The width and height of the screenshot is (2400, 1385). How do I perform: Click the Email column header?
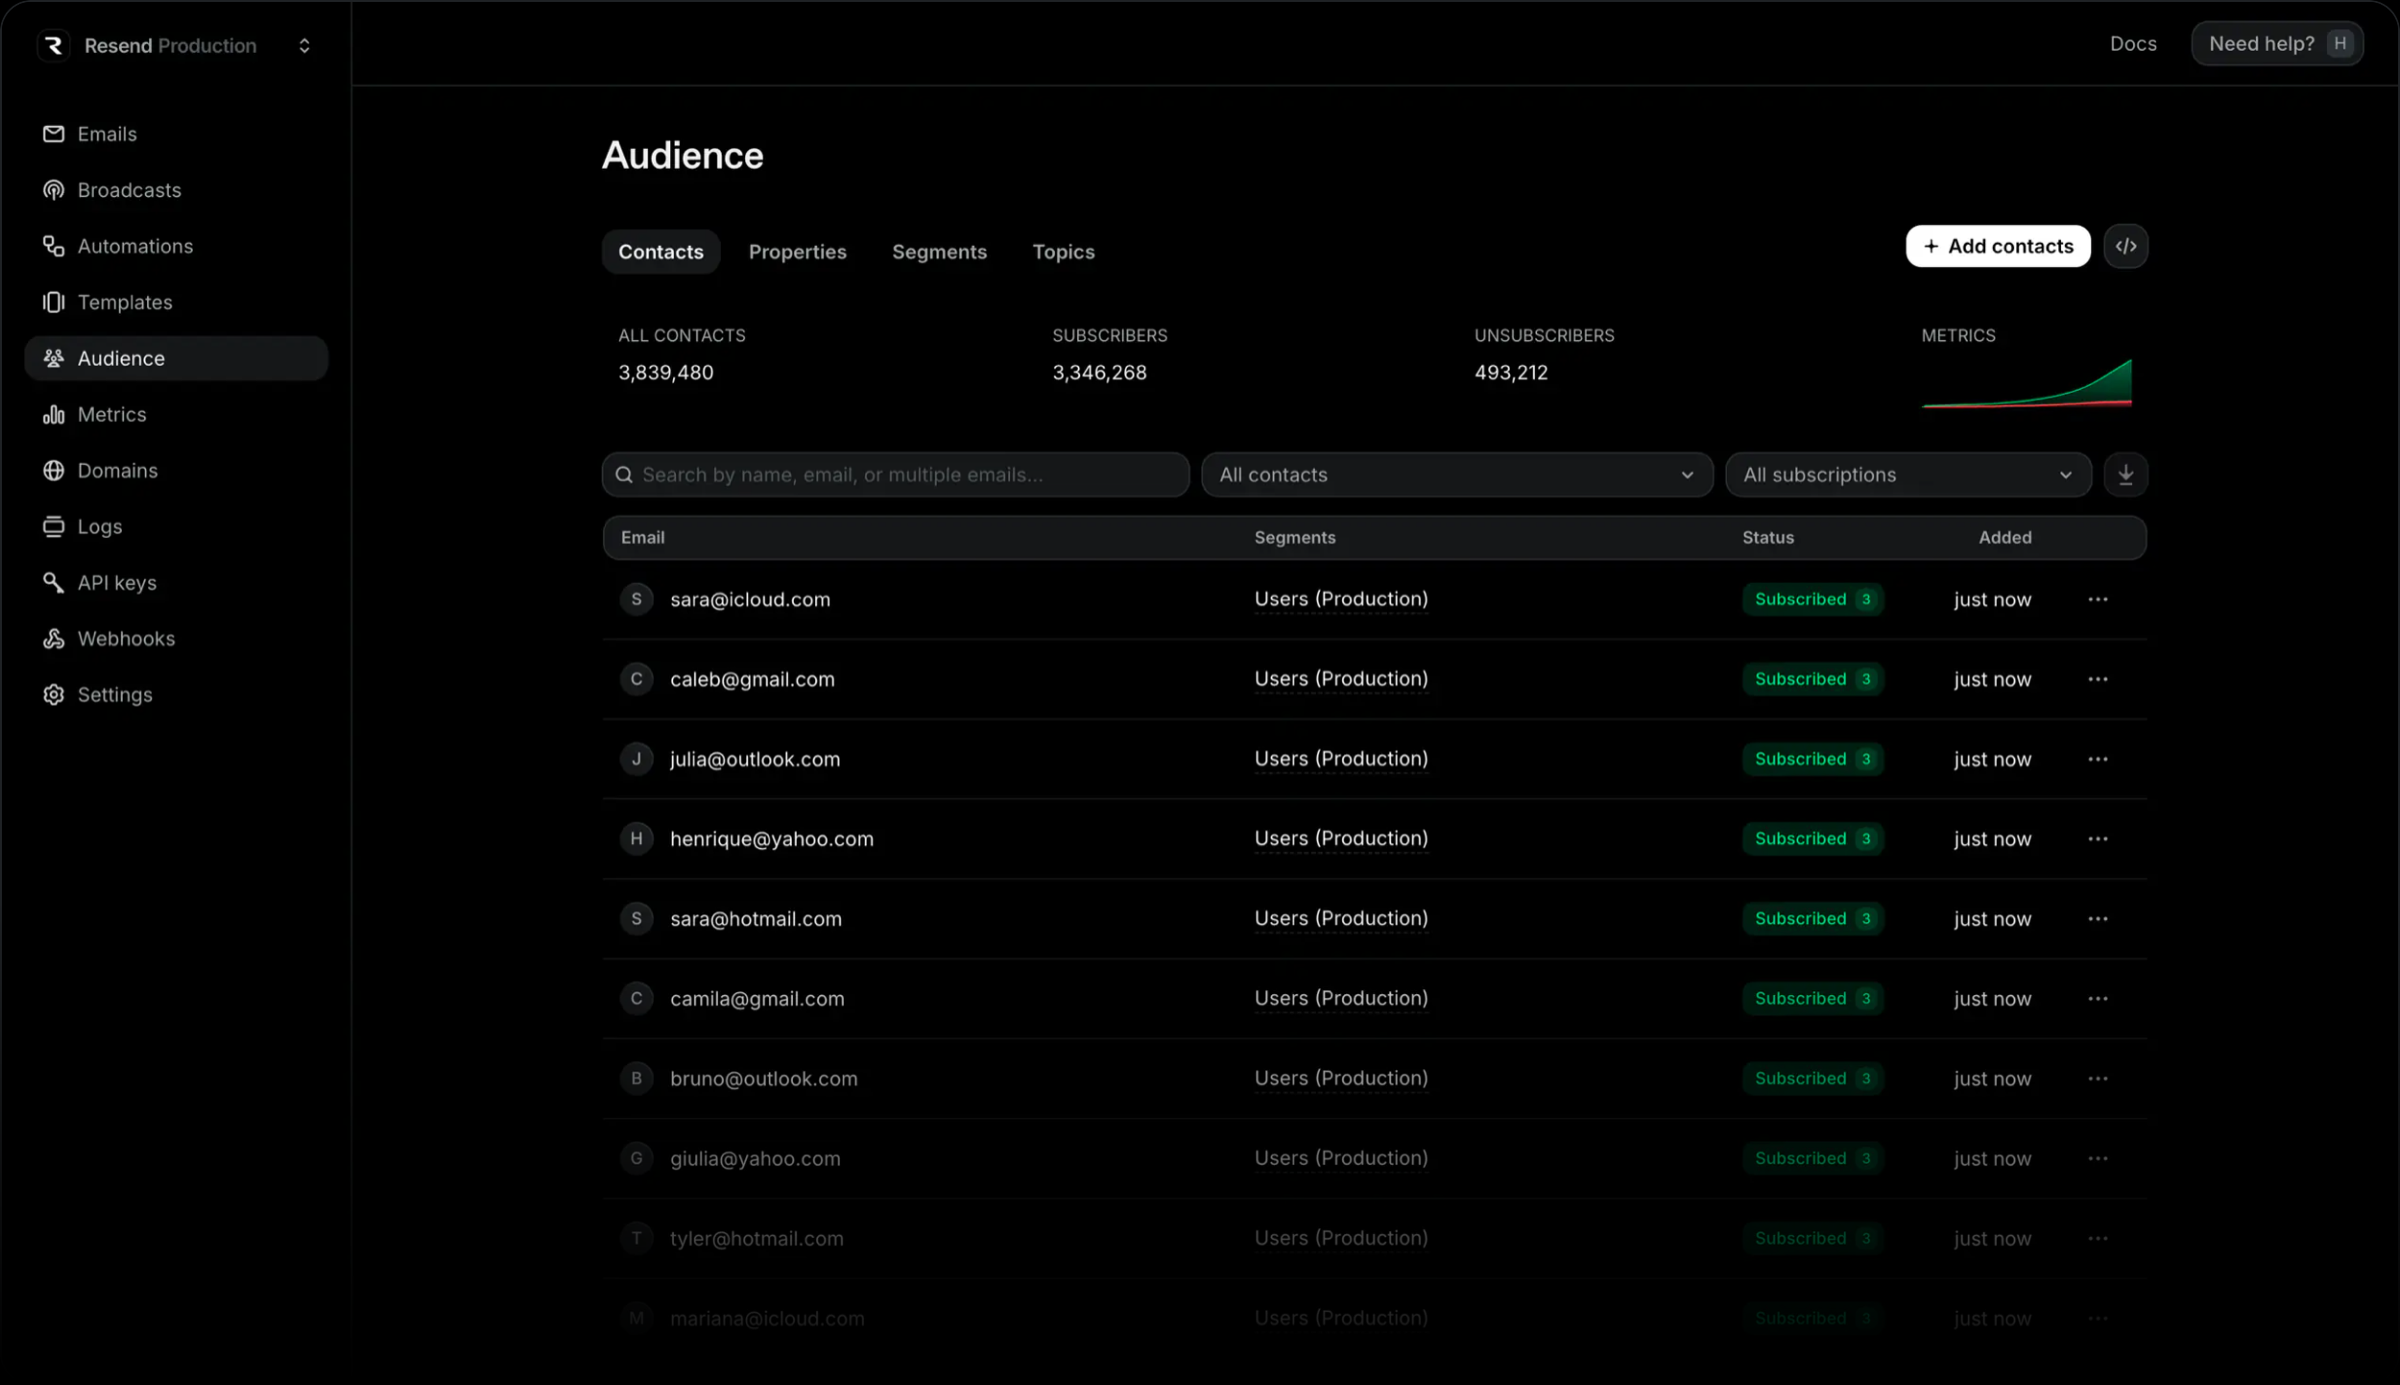pos(642,537)
